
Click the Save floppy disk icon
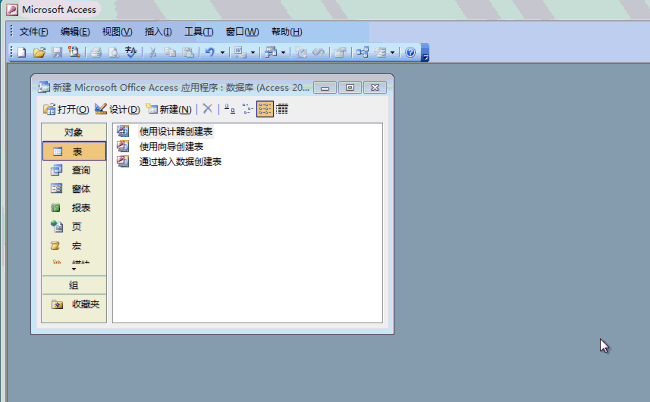coord(57,53)
